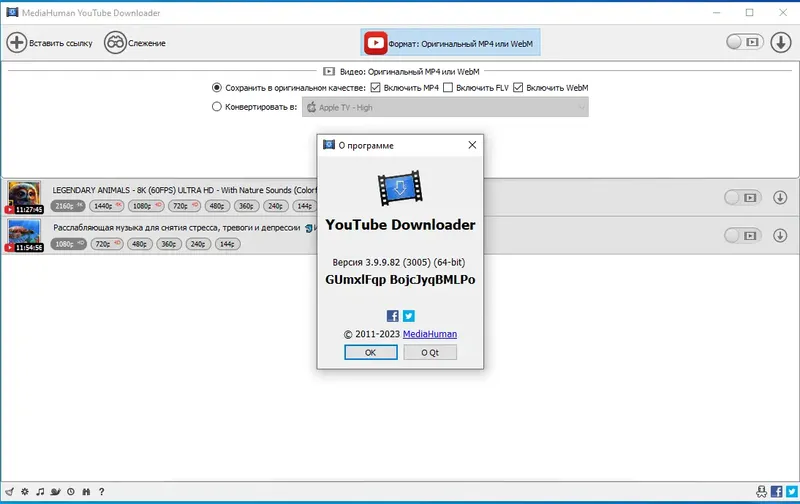Viewport: 800px width, 504px height.
Task: Follow the MediaHuman link
Action: [x=430, y=334]
